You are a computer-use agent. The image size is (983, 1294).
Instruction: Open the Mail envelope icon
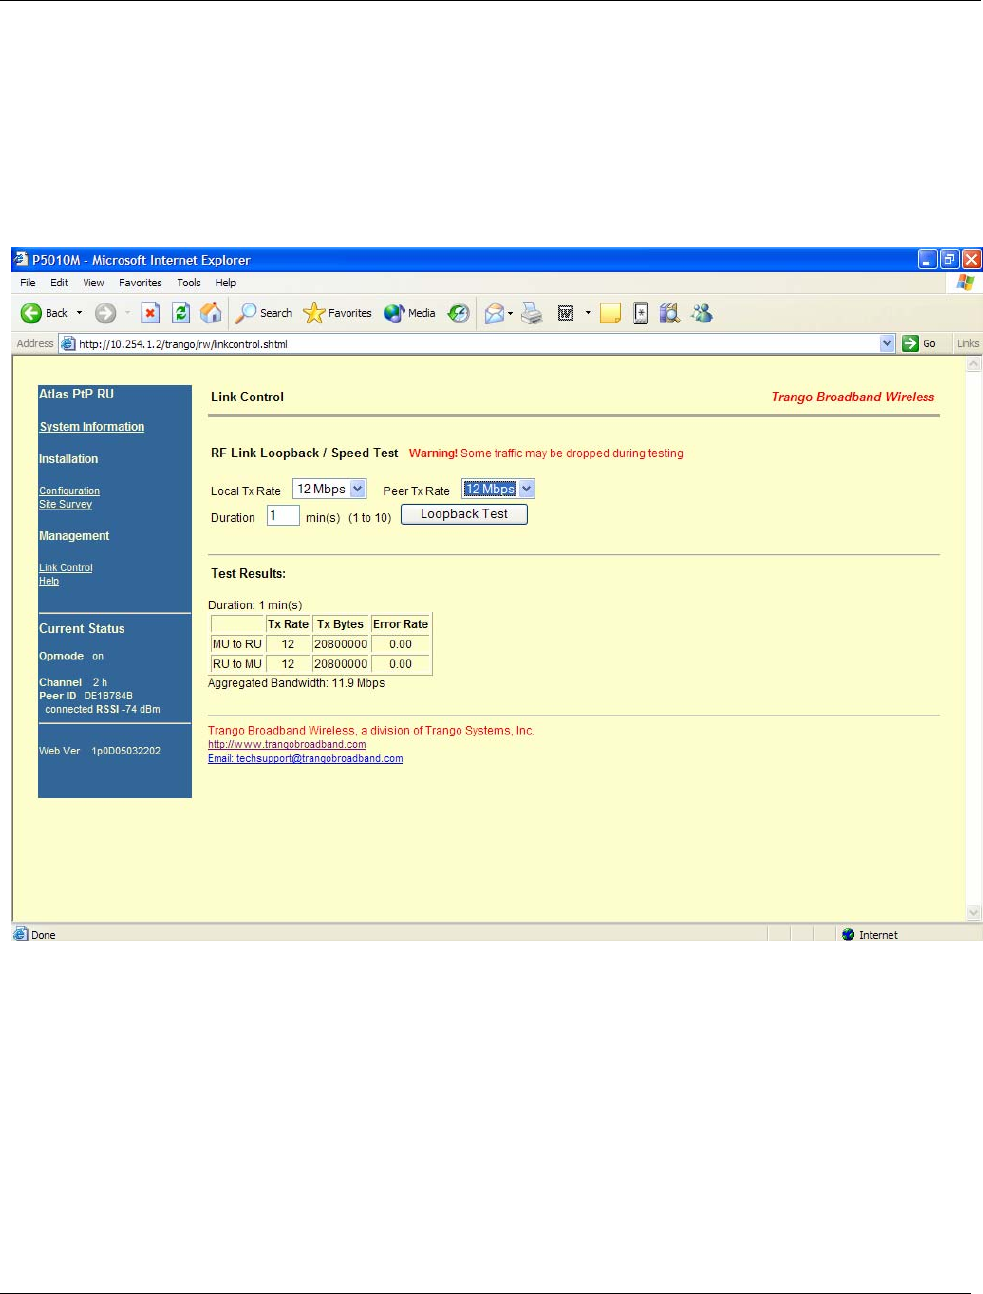pos(494,313)
